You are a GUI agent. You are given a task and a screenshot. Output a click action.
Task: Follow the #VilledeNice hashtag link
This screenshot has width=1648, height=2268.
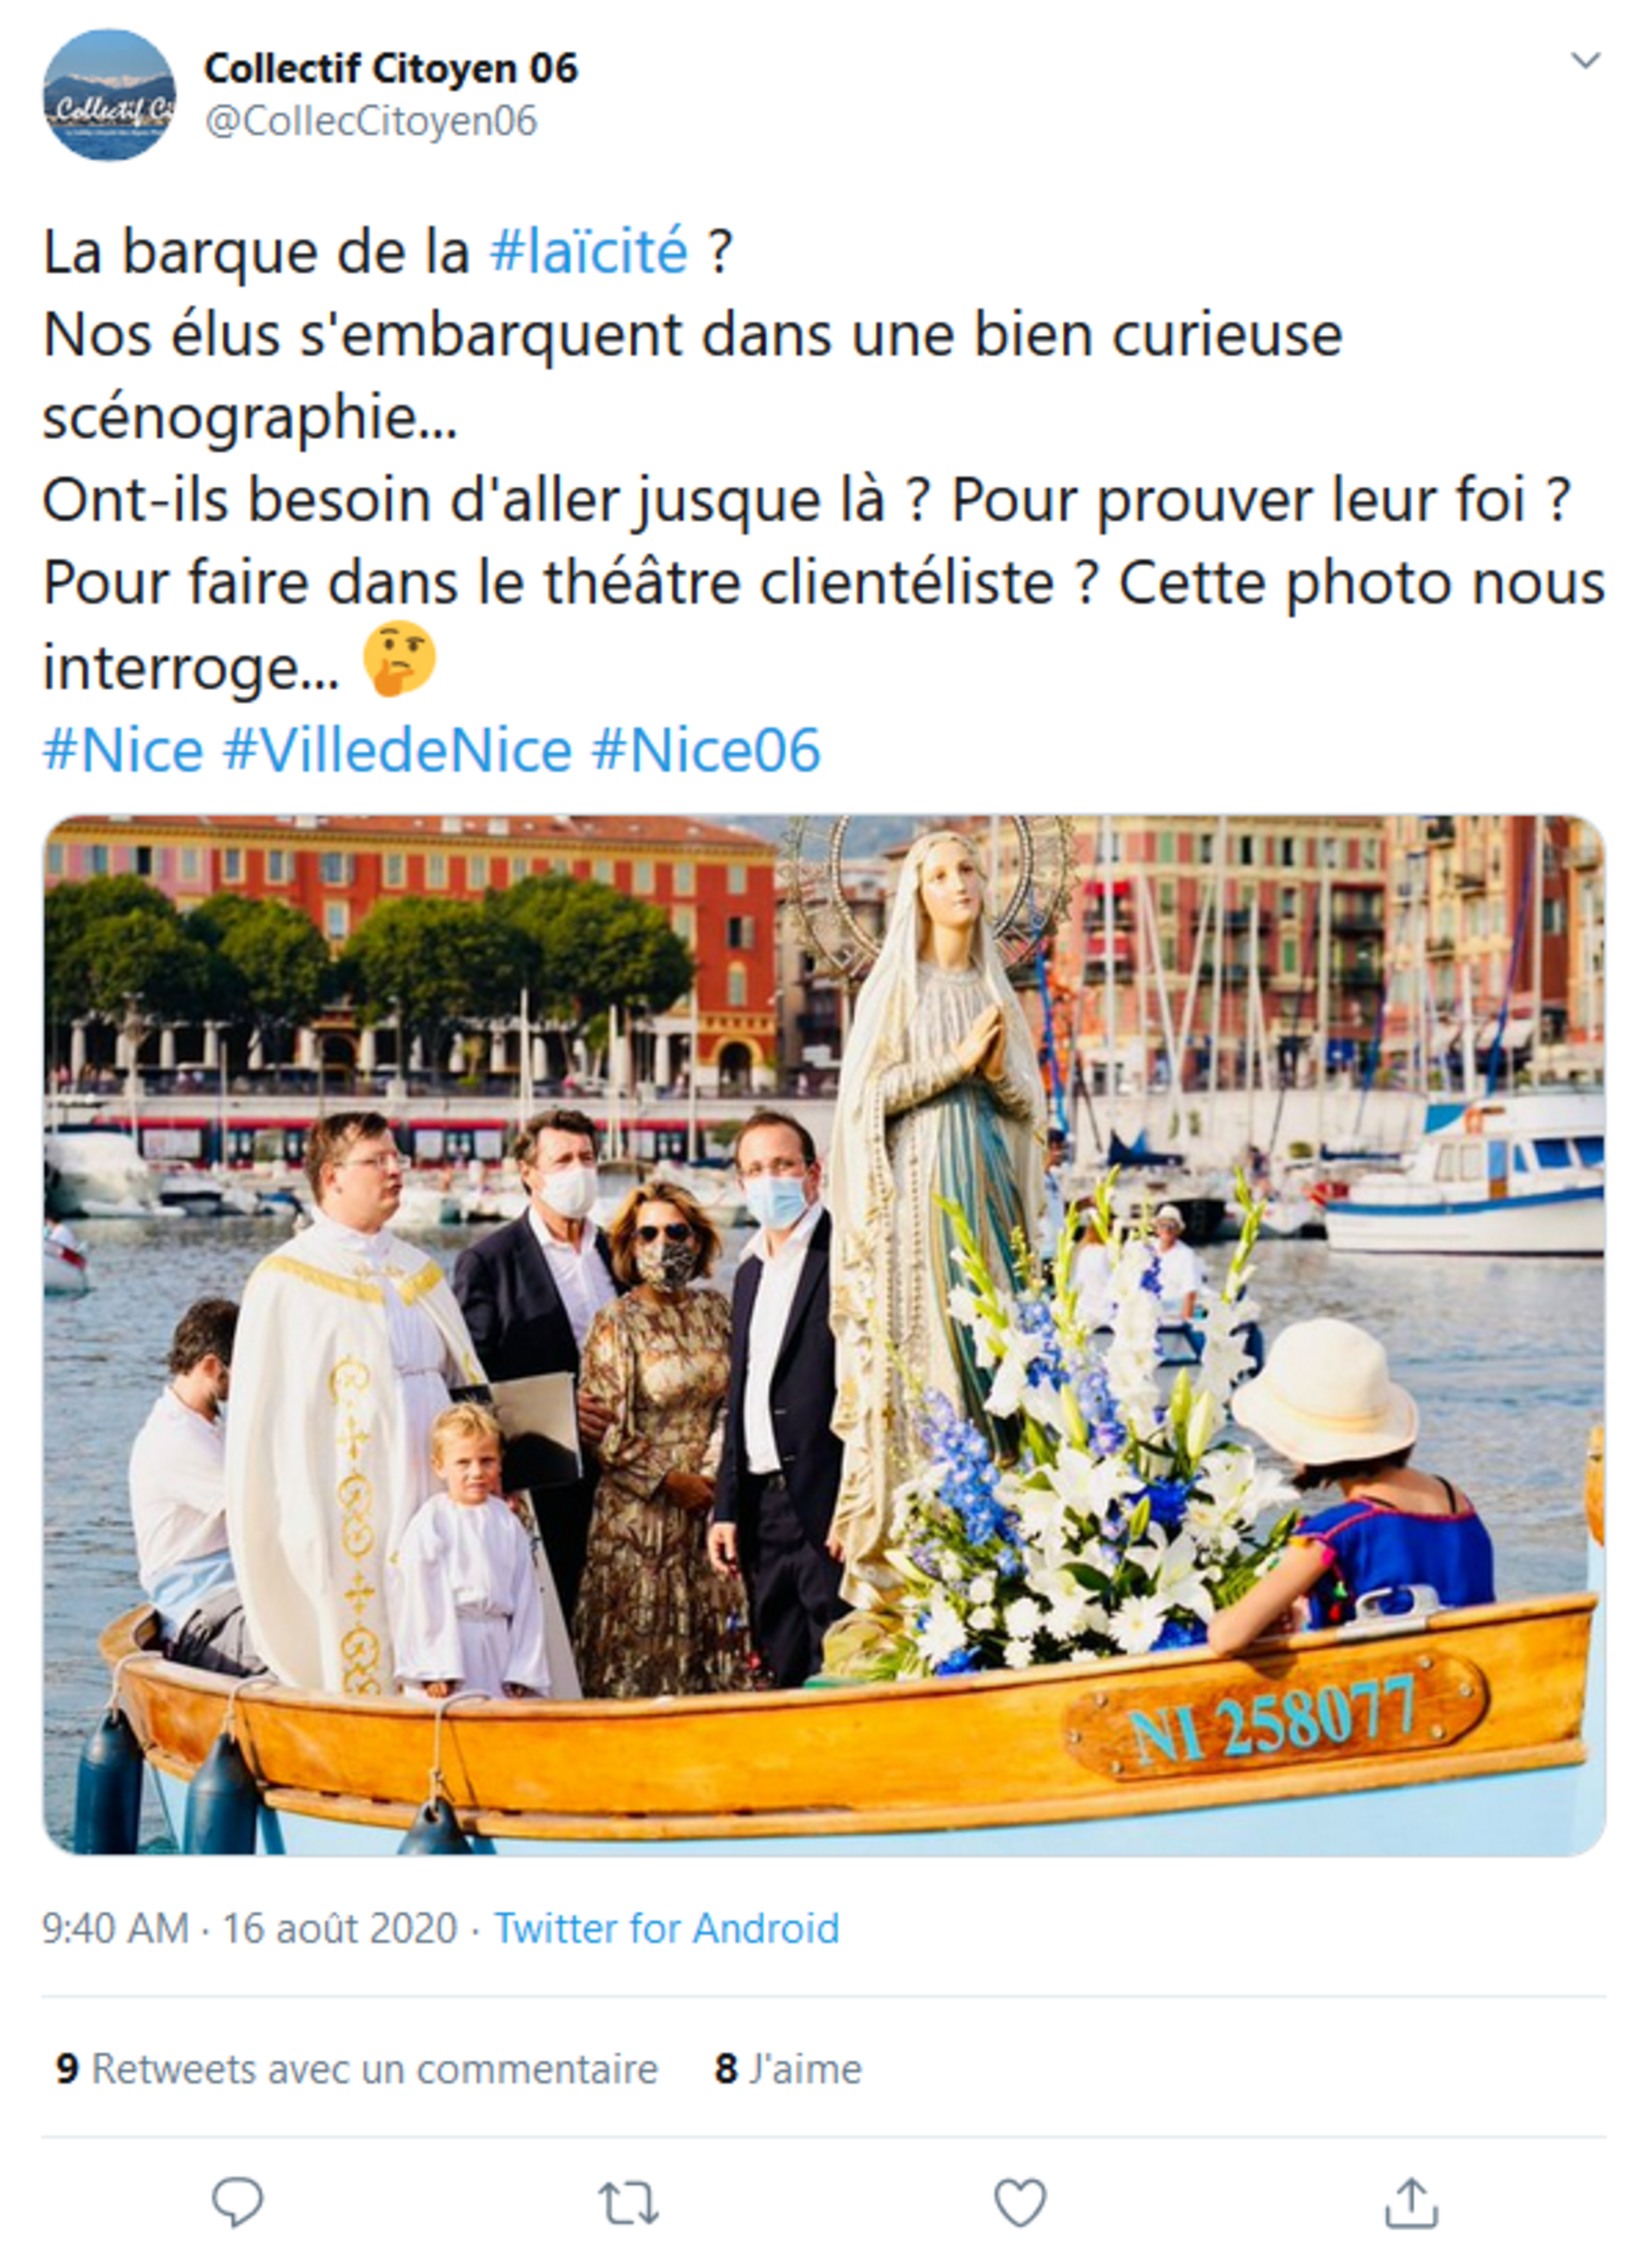tap(397, 750)
